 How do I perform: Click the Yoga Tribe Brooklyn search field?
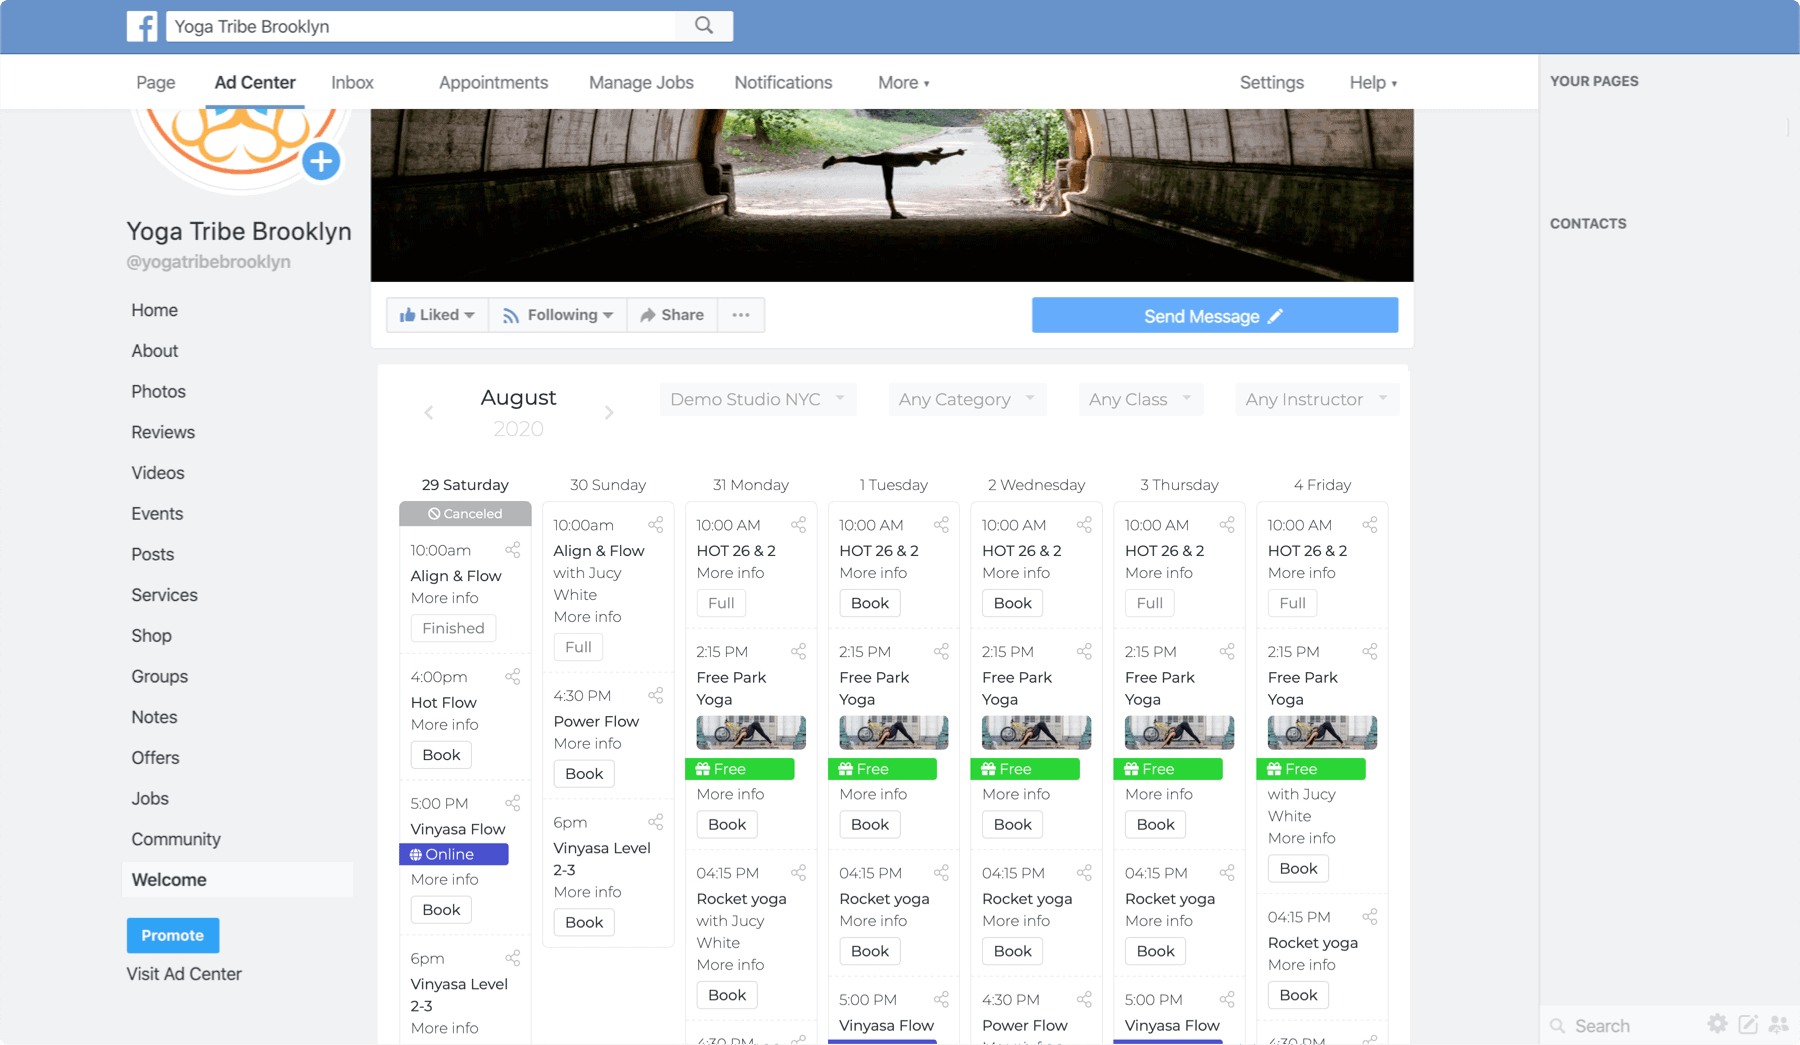(x=420, y=27)
